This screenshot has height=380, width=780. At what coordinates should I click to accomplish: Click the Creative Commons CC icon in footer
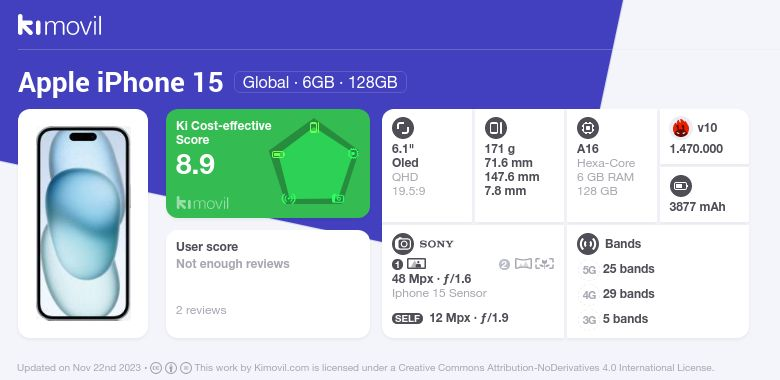tap(156, 368)
